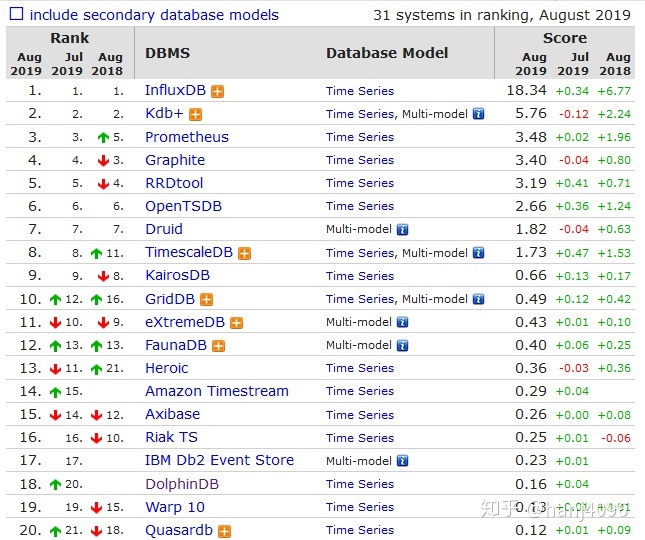Open the Graphite link

175,160
